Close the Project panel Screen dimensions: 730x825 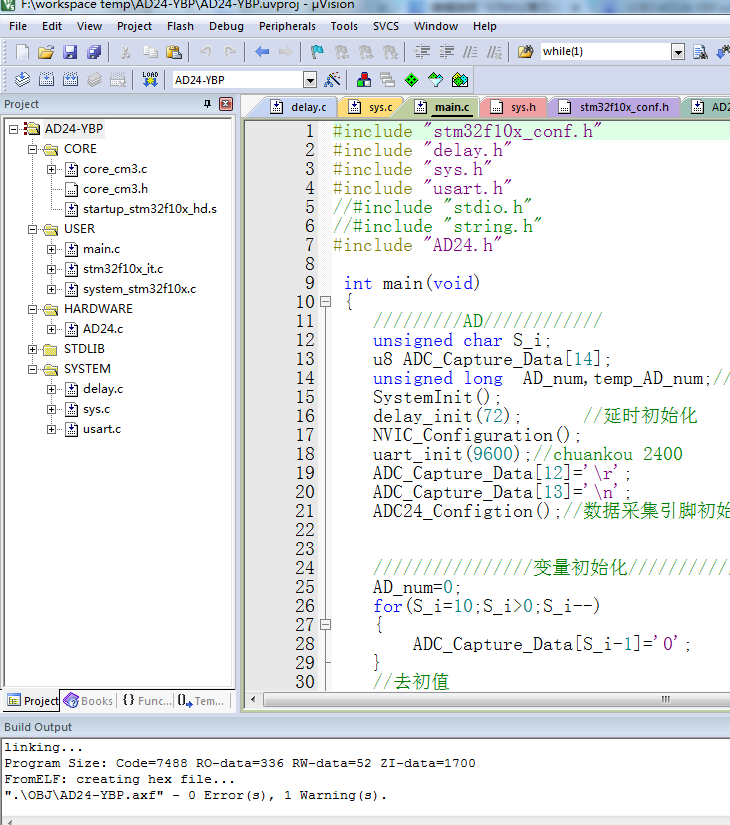[226, 104]
